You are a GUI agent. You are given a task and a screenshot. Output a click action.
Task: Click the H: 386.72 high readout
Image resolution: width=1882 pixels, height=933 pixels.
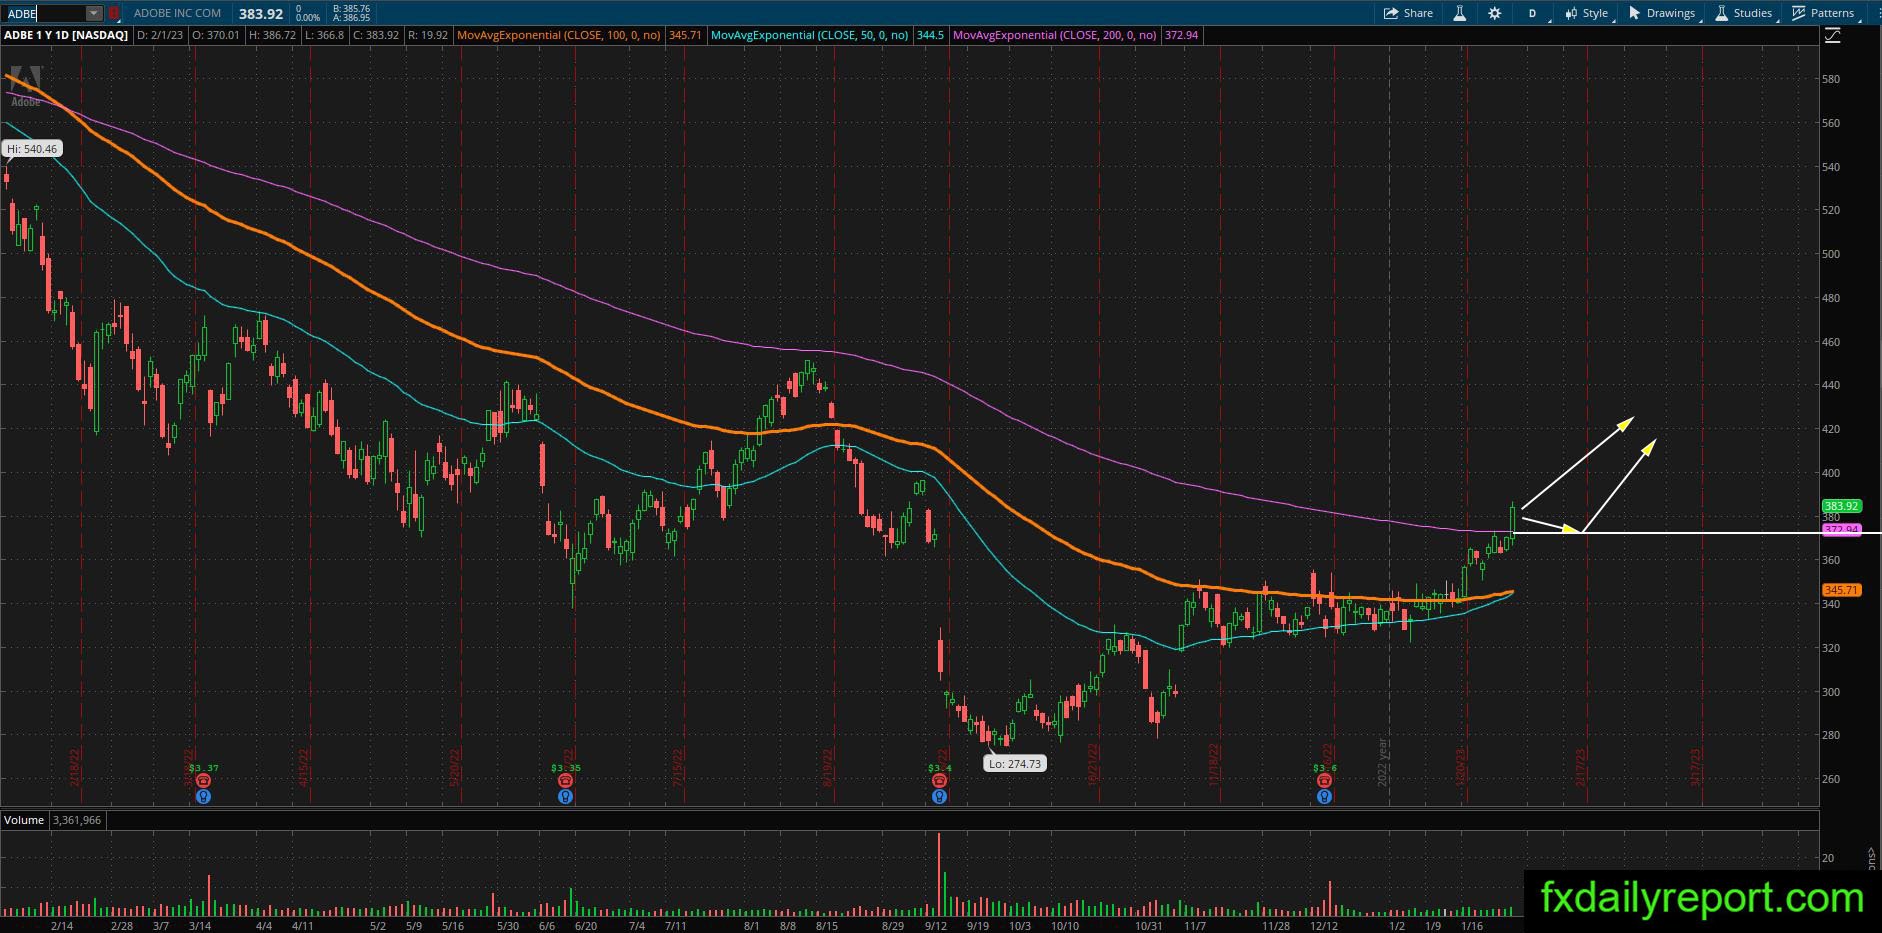(x=271, y=35)
